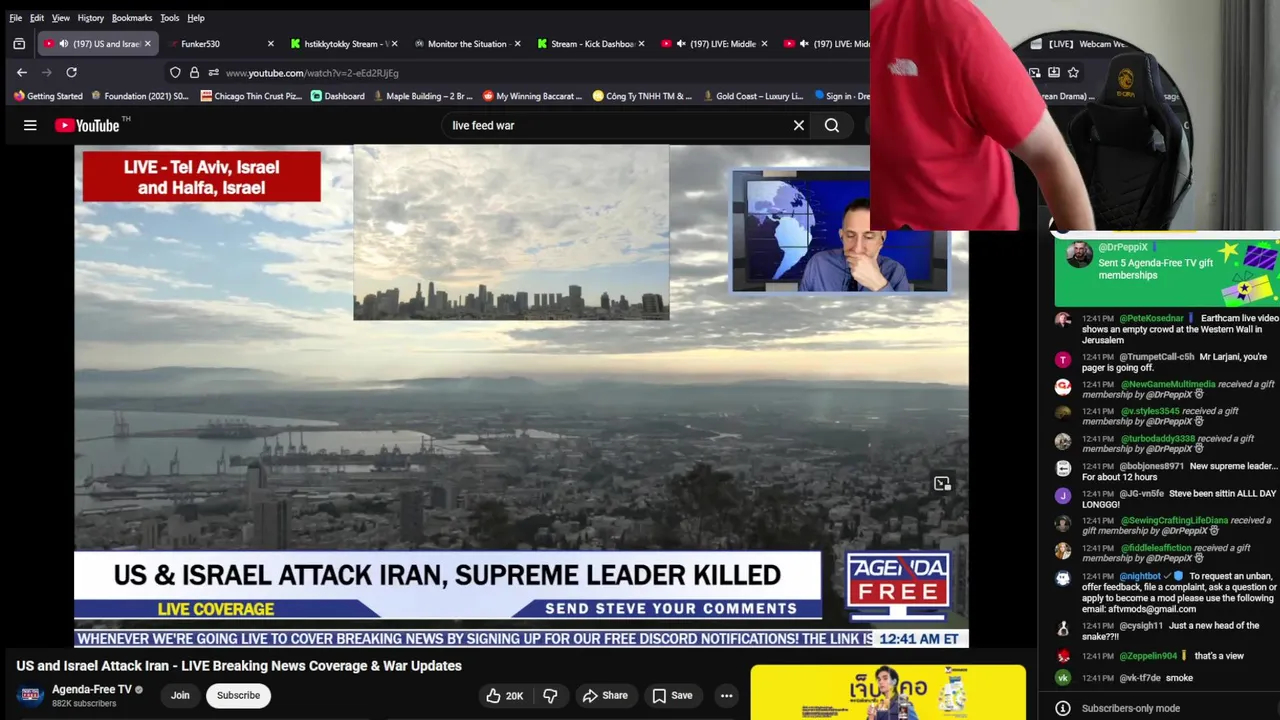Switch to the Stream - Kick Dashboard tab
Screen dimensions: 1280x720
tap(590, 44)
